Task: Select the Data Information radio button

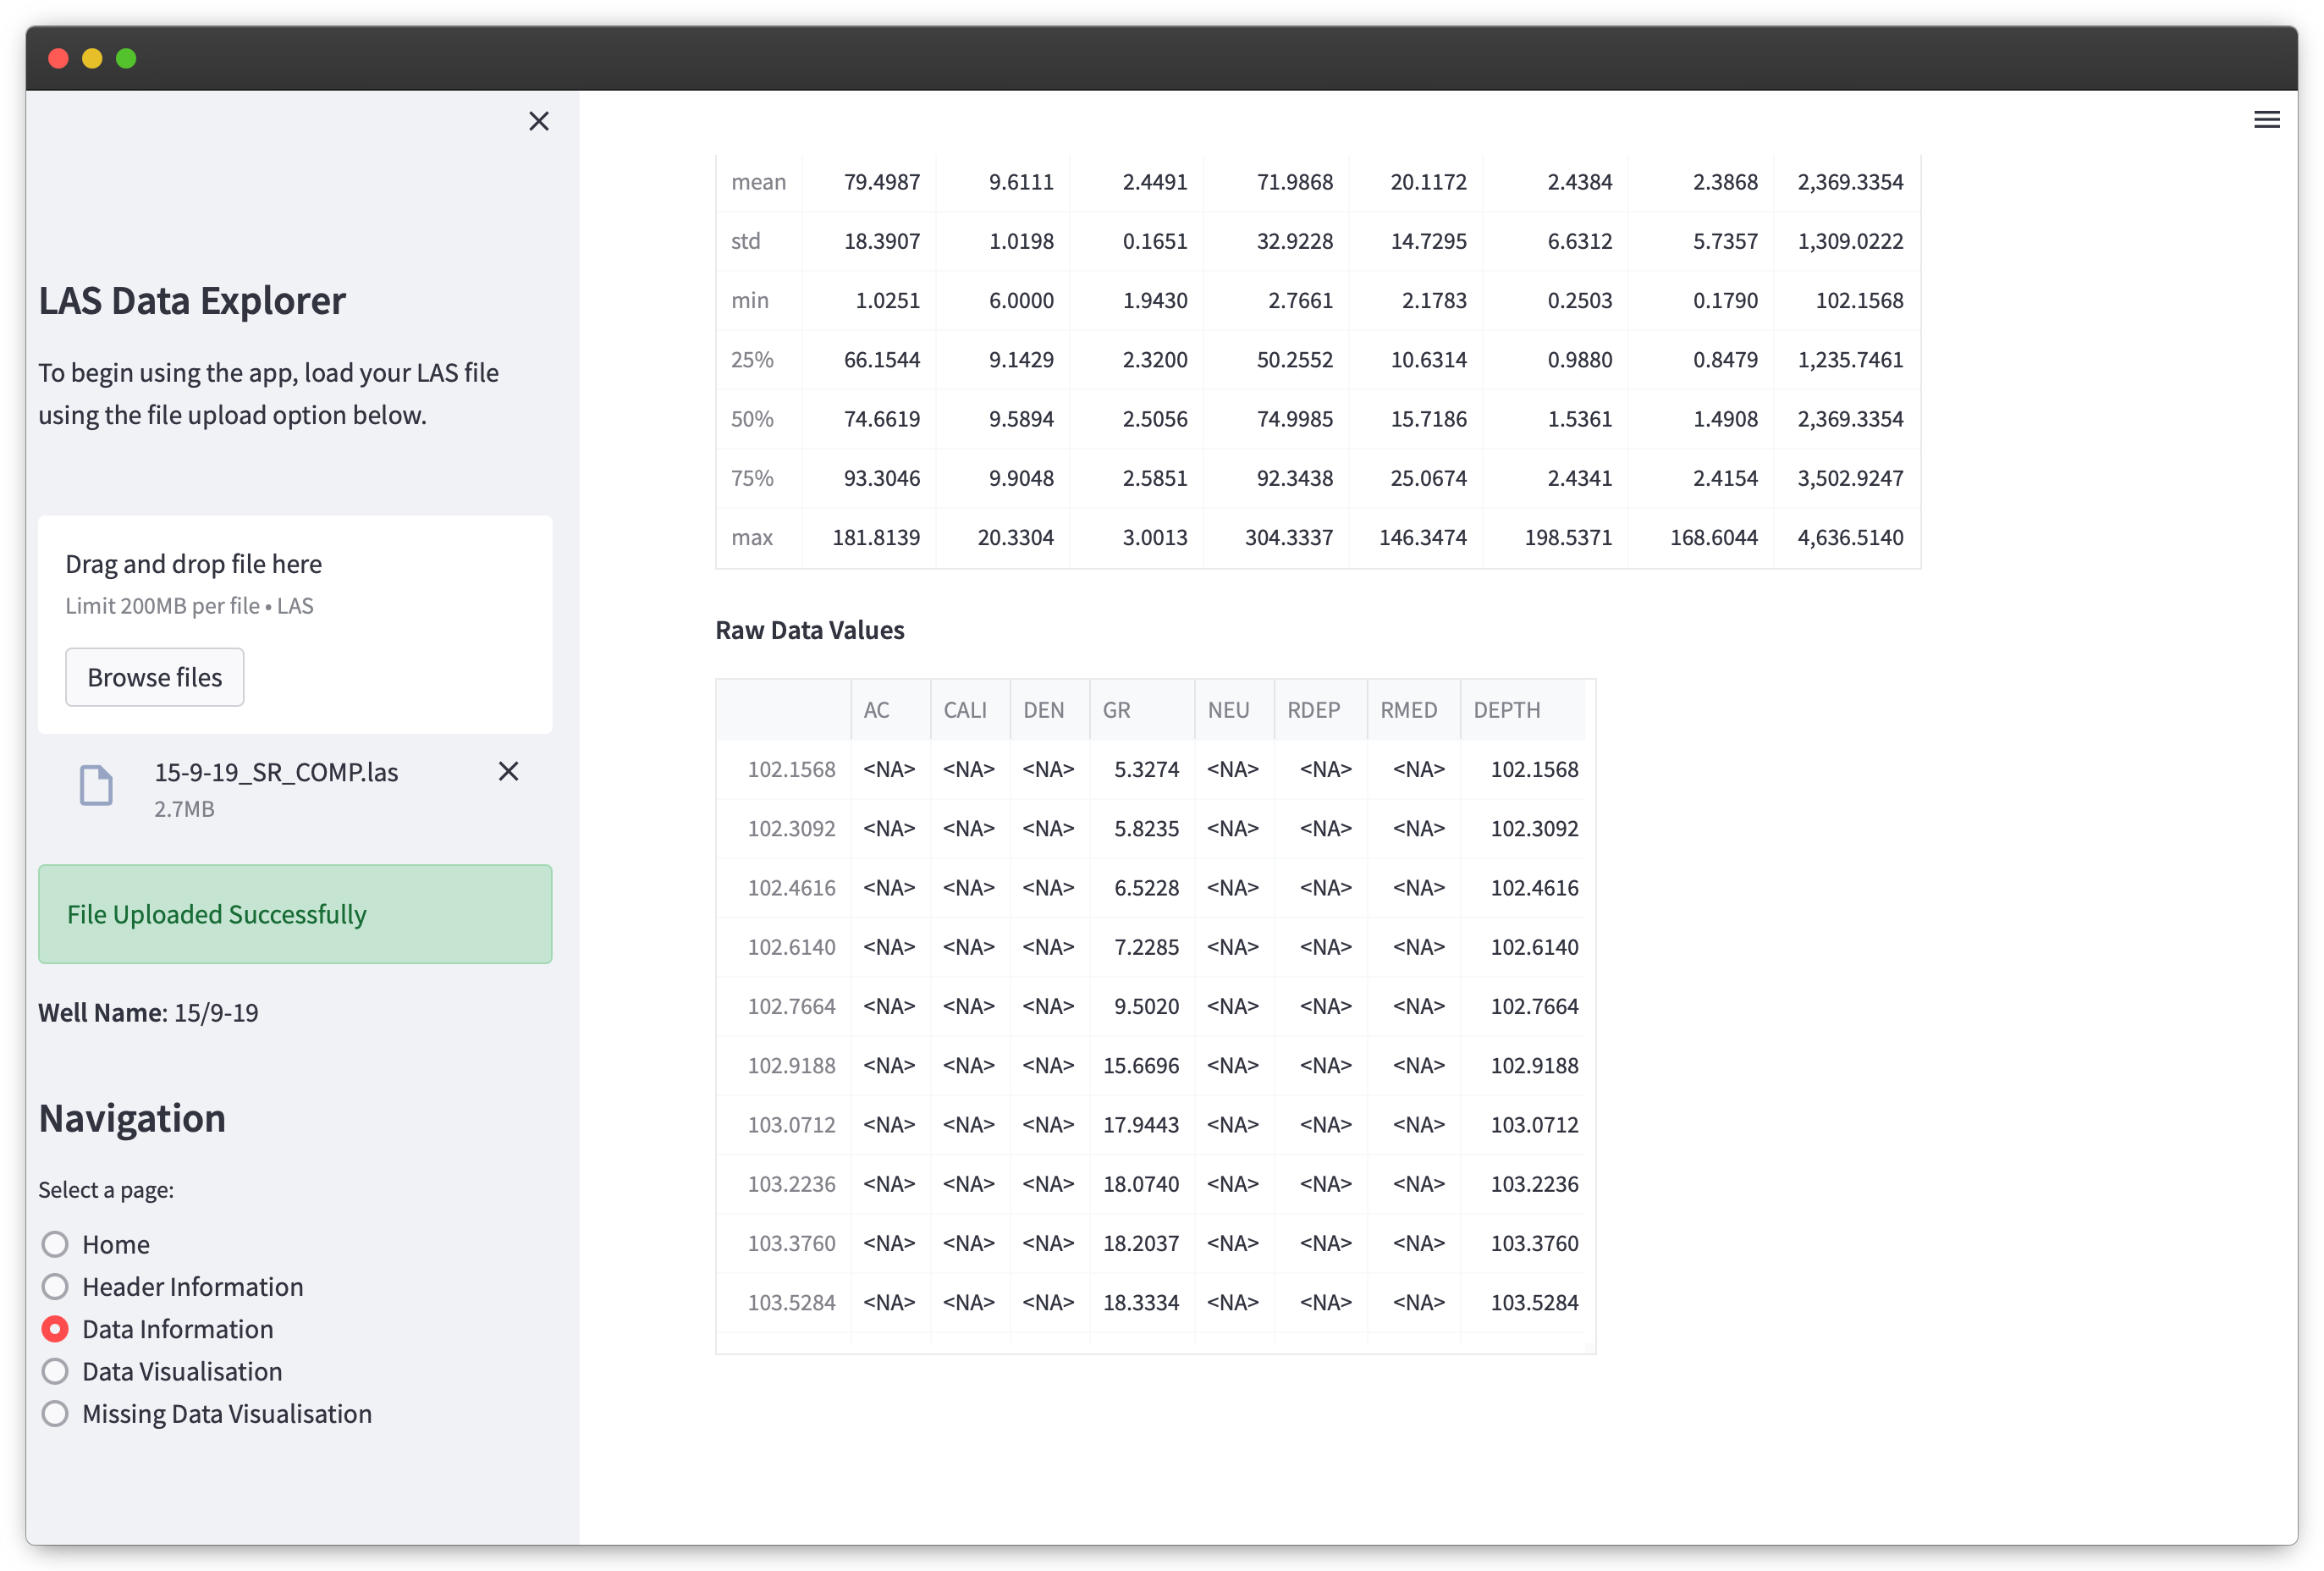Action: (55, 1329)
